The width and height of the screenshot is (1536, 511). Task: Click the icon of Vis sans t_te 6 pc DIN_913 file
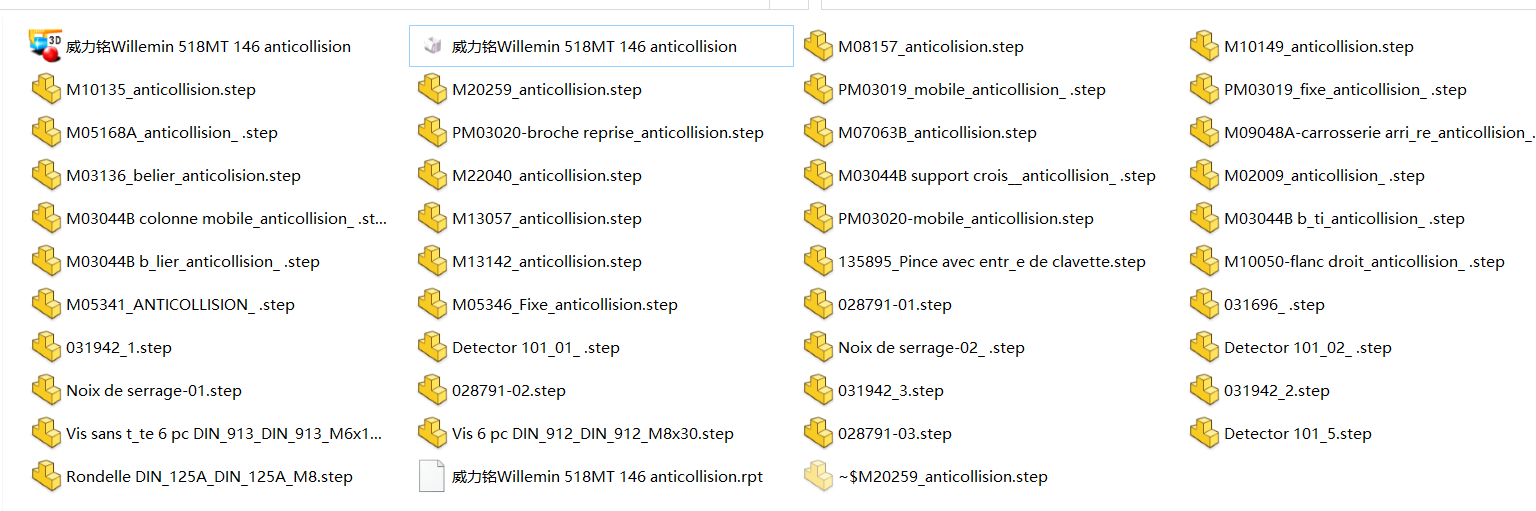[47, 433]
